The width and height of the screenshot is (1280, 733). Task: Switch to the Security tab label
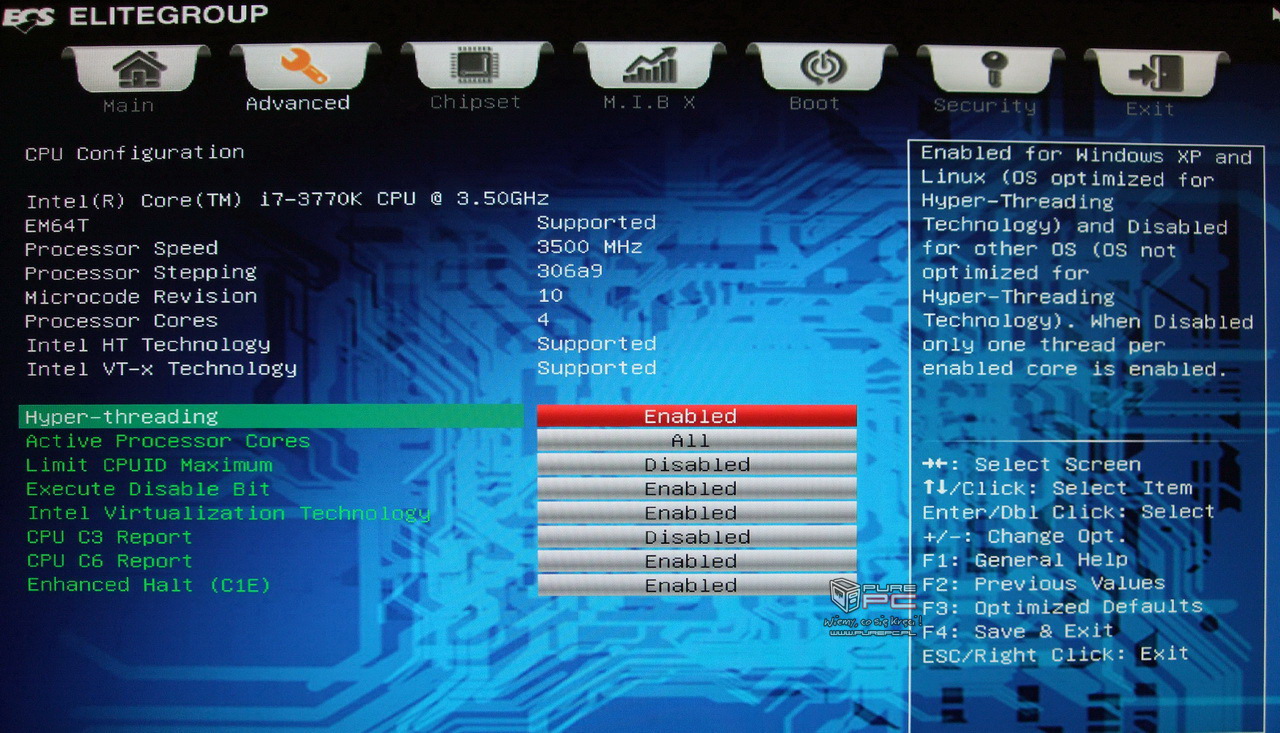(985, 105)
